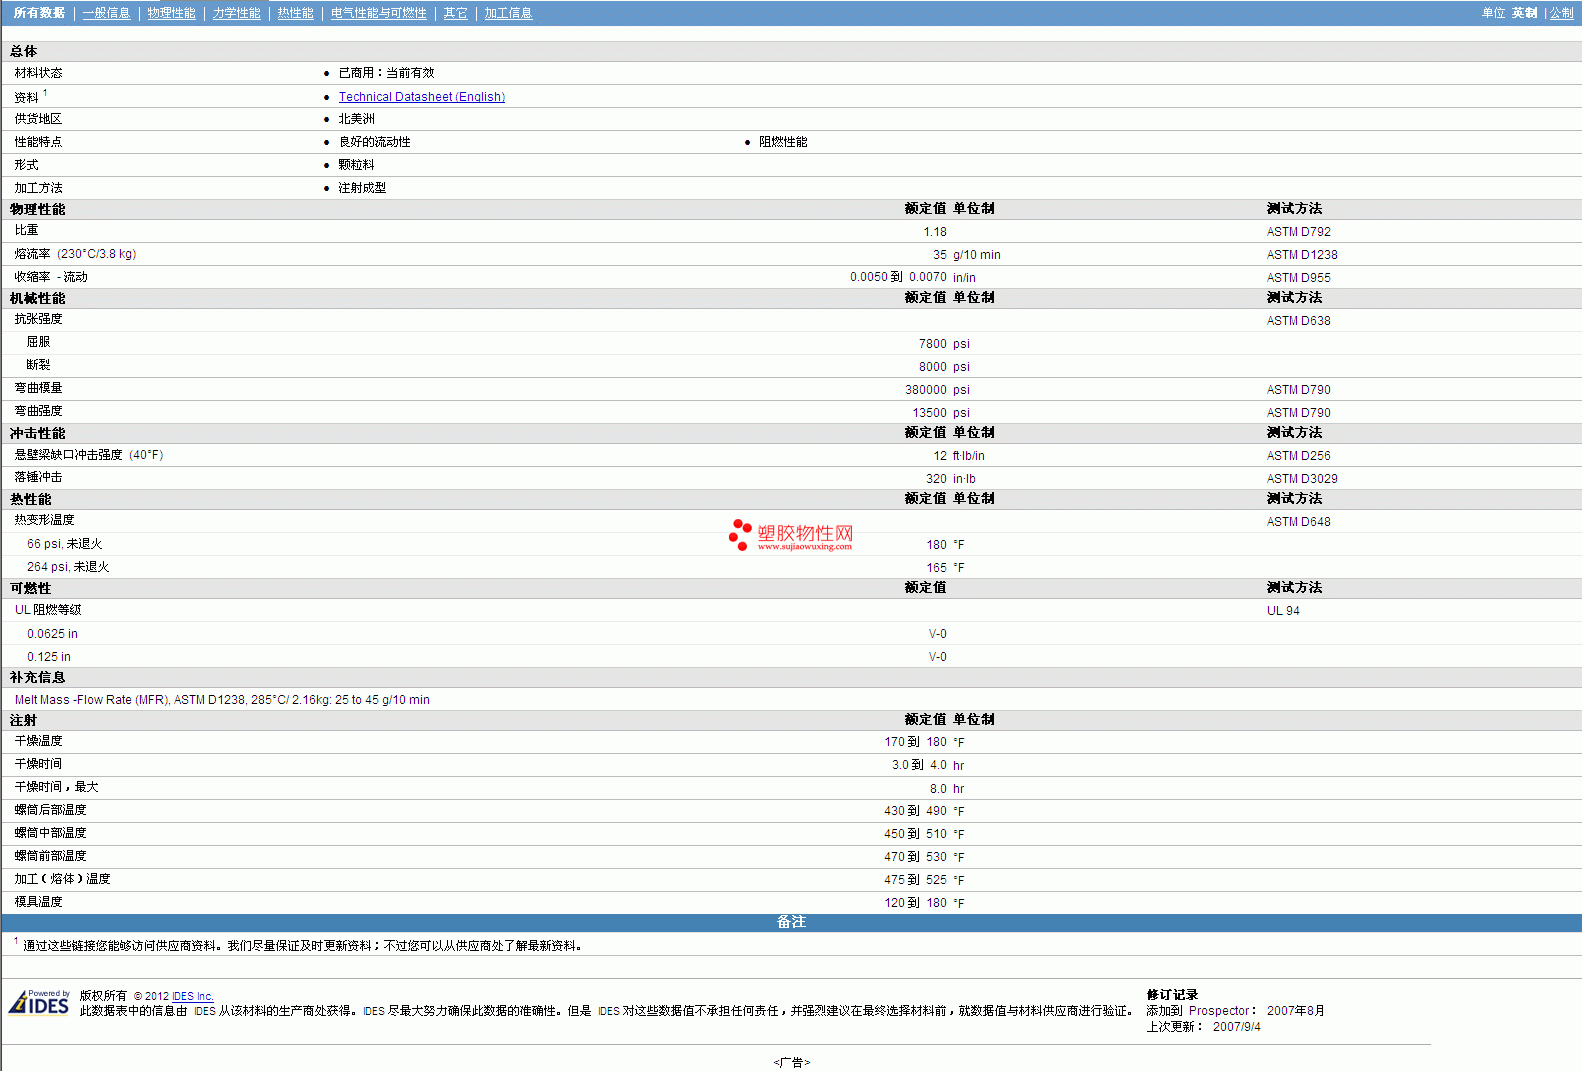The height and width of the screenshot is (1071, 1582).
Task: Click the IDES logo in the footer
Action: (x=40, y=1002)
